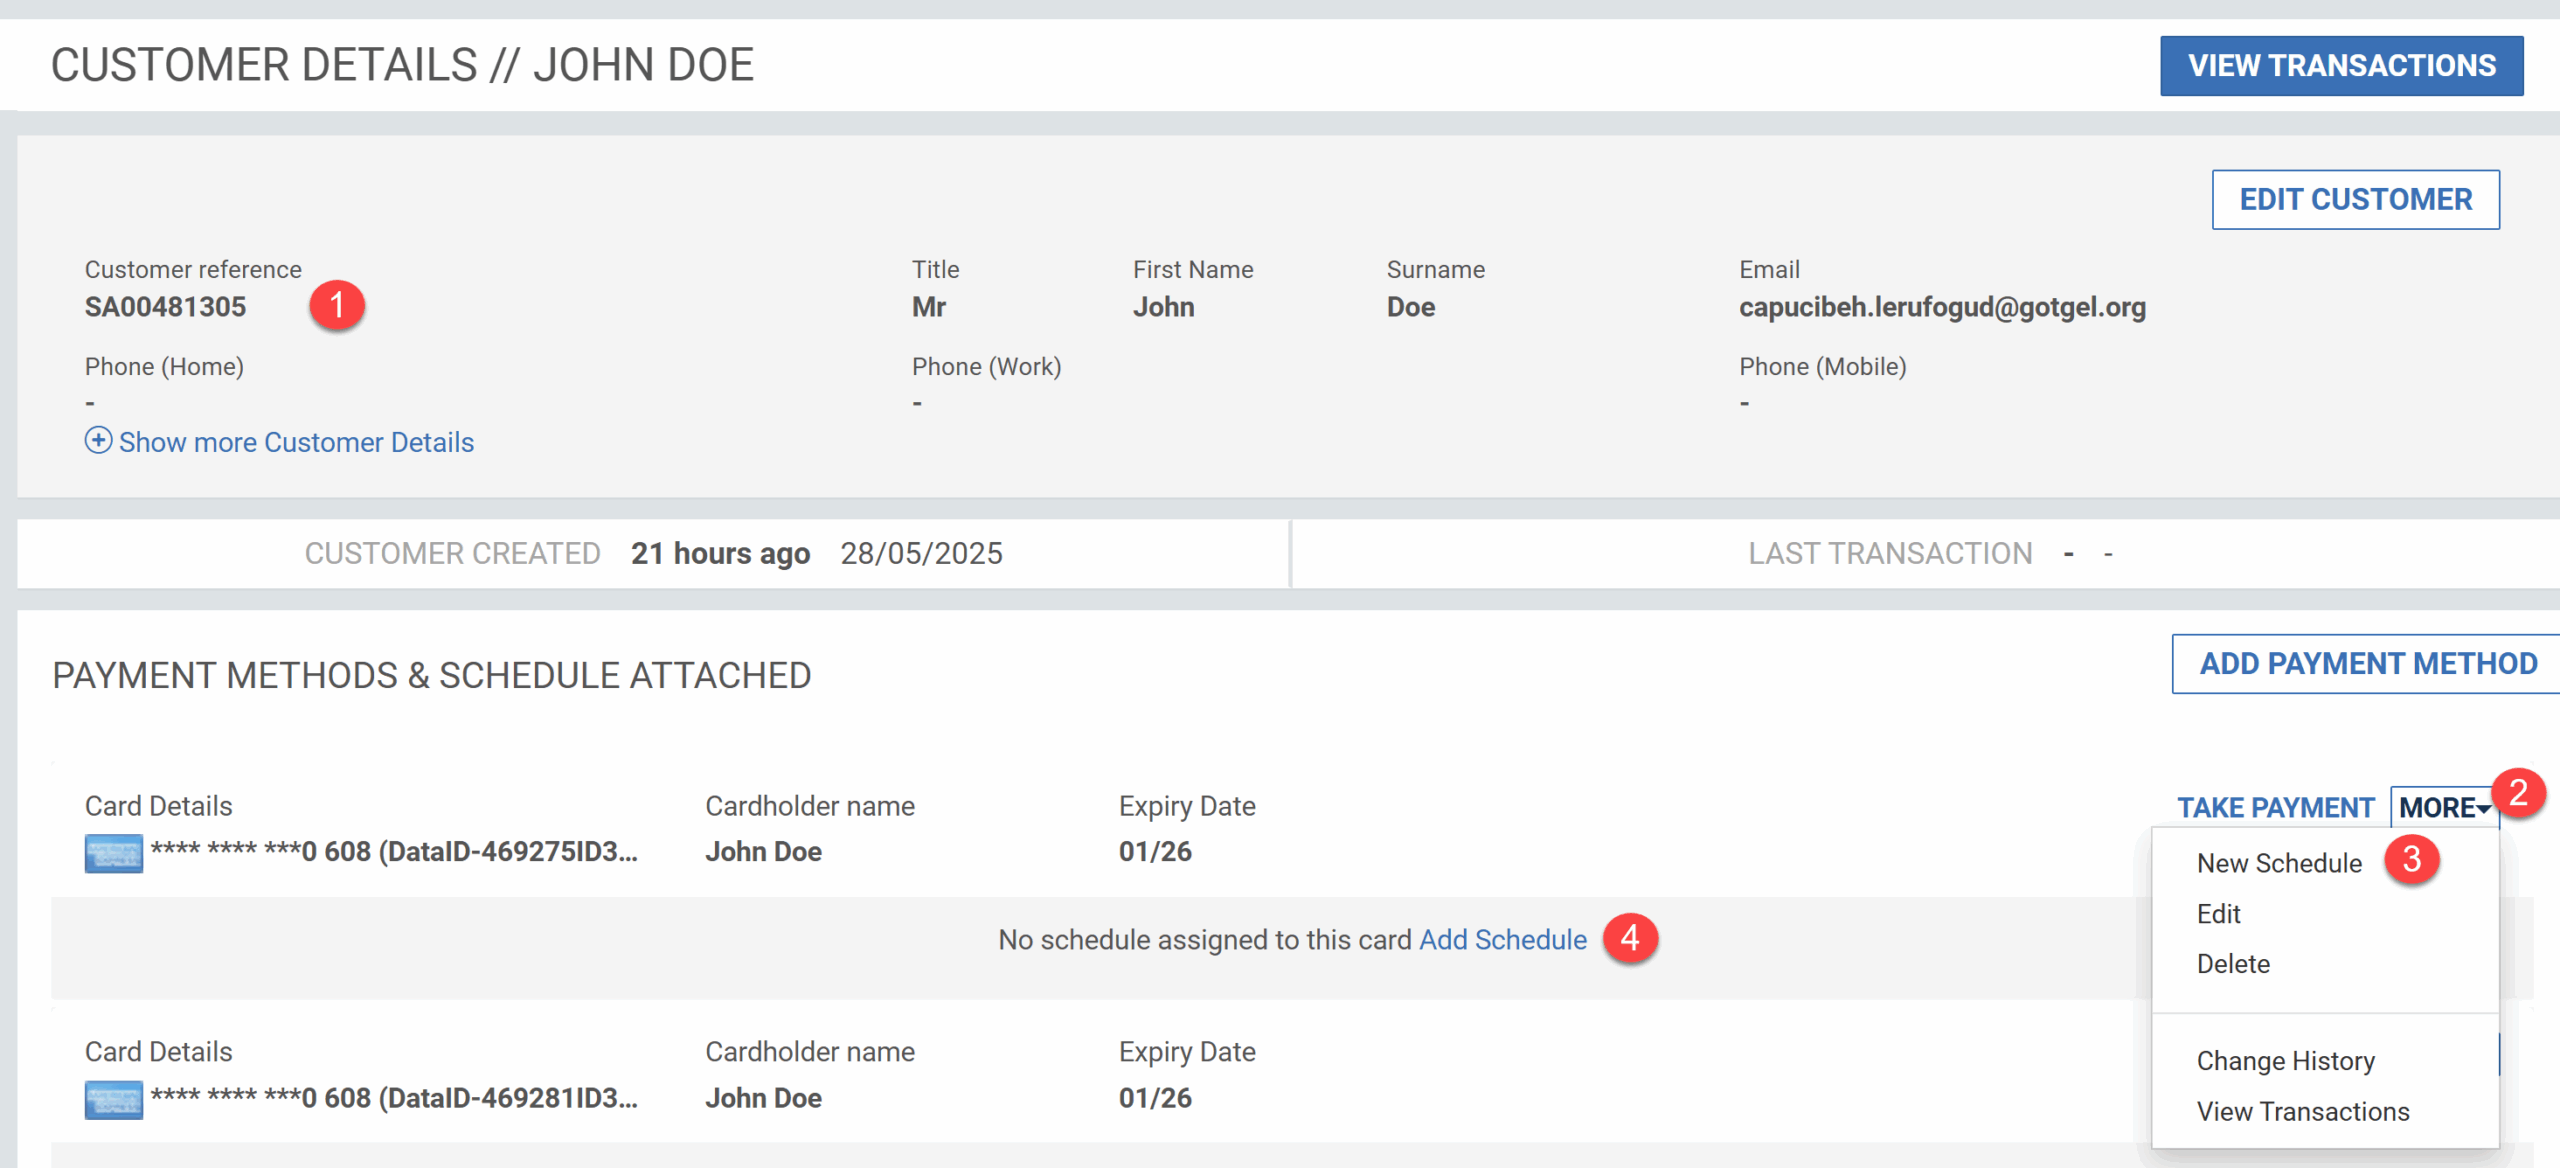Click the title value Mr
The image size is (2560, 1168).
click(928, 307)
